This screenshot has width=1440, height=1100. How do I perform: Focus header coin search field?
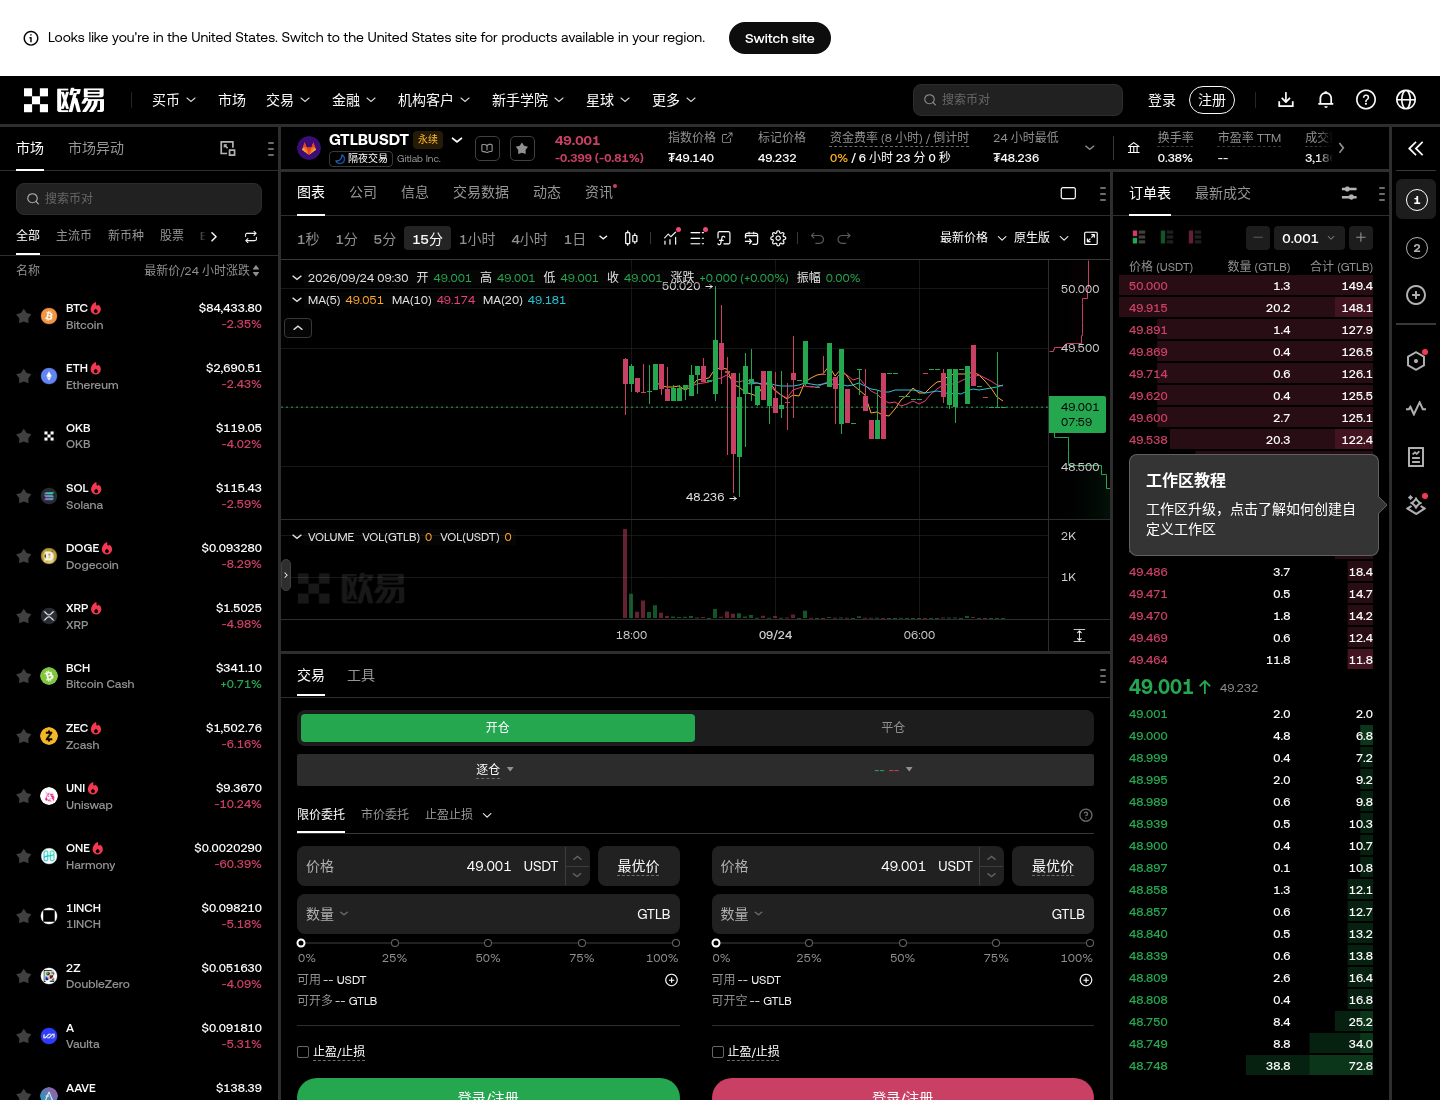pyautogui.click(x=1018, y=100)
